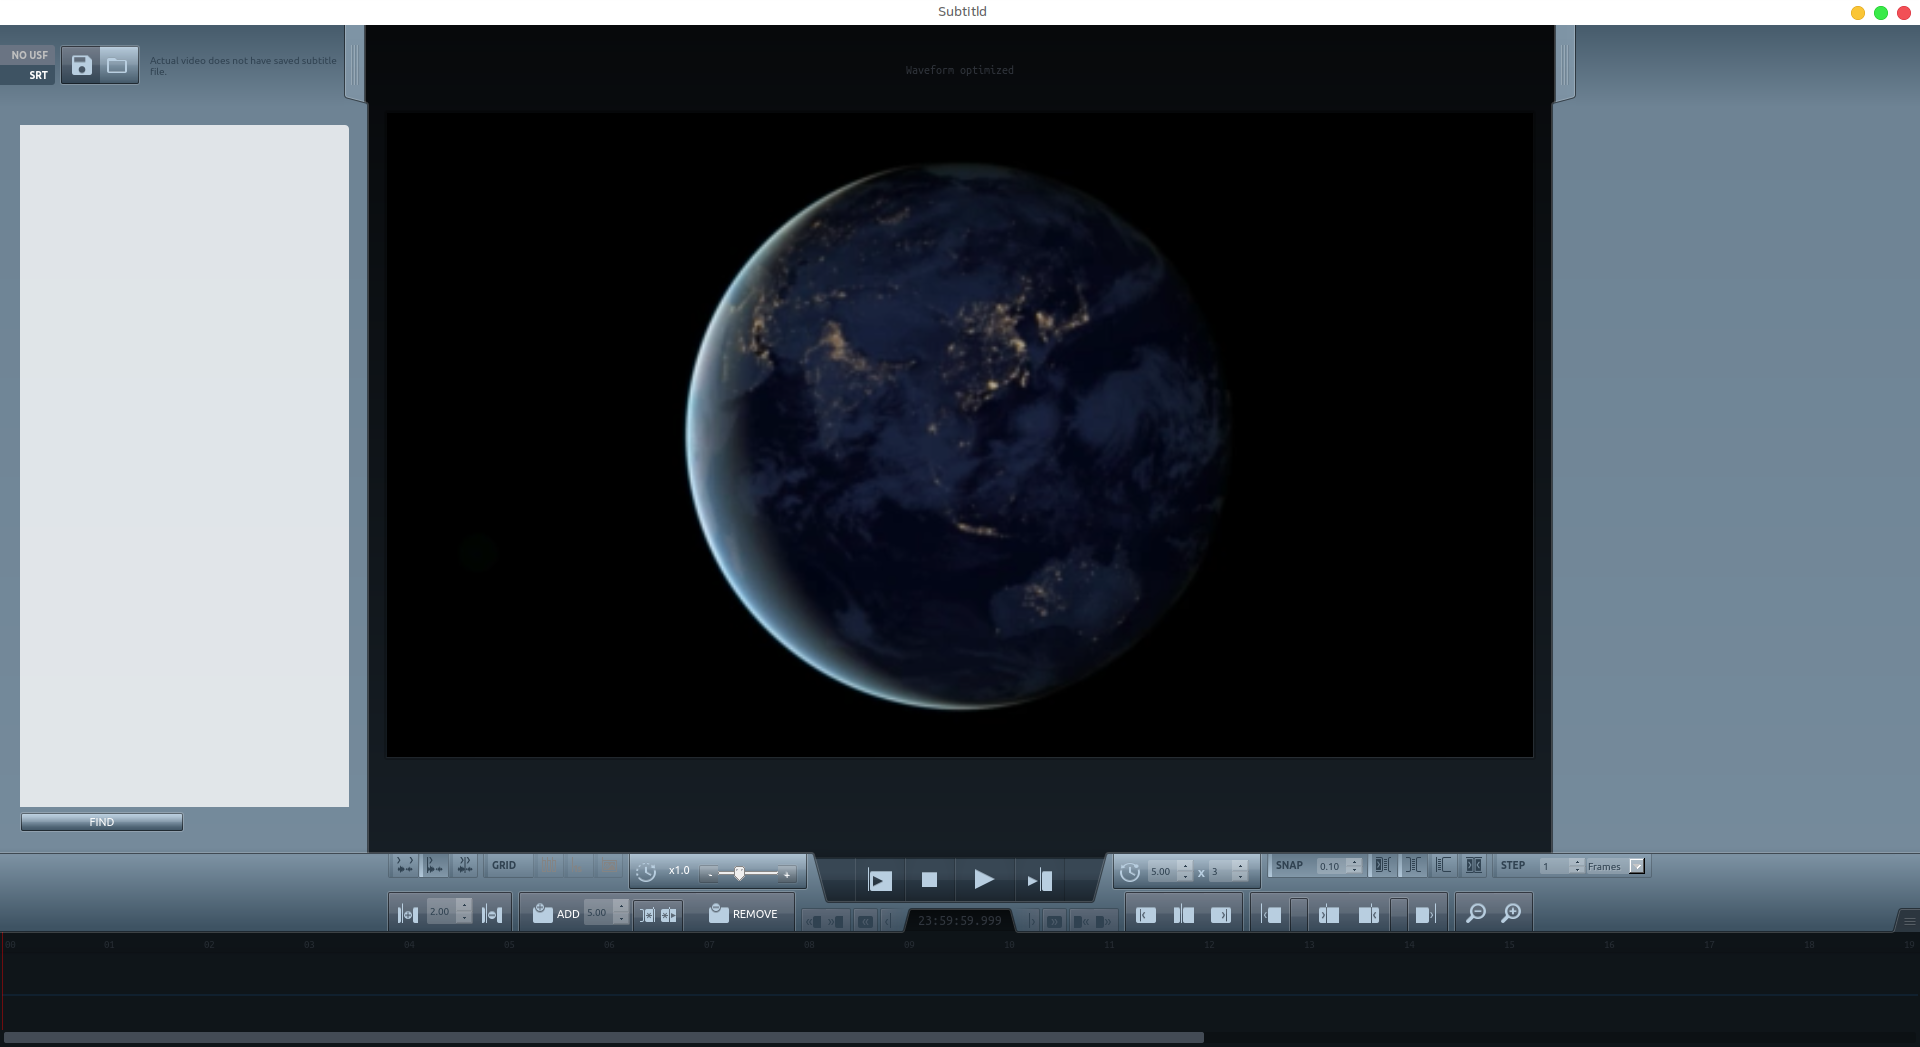The width and height of the screenshot is (1920, 1047).
Task: Stop video playback
Action: pos(929,880)
